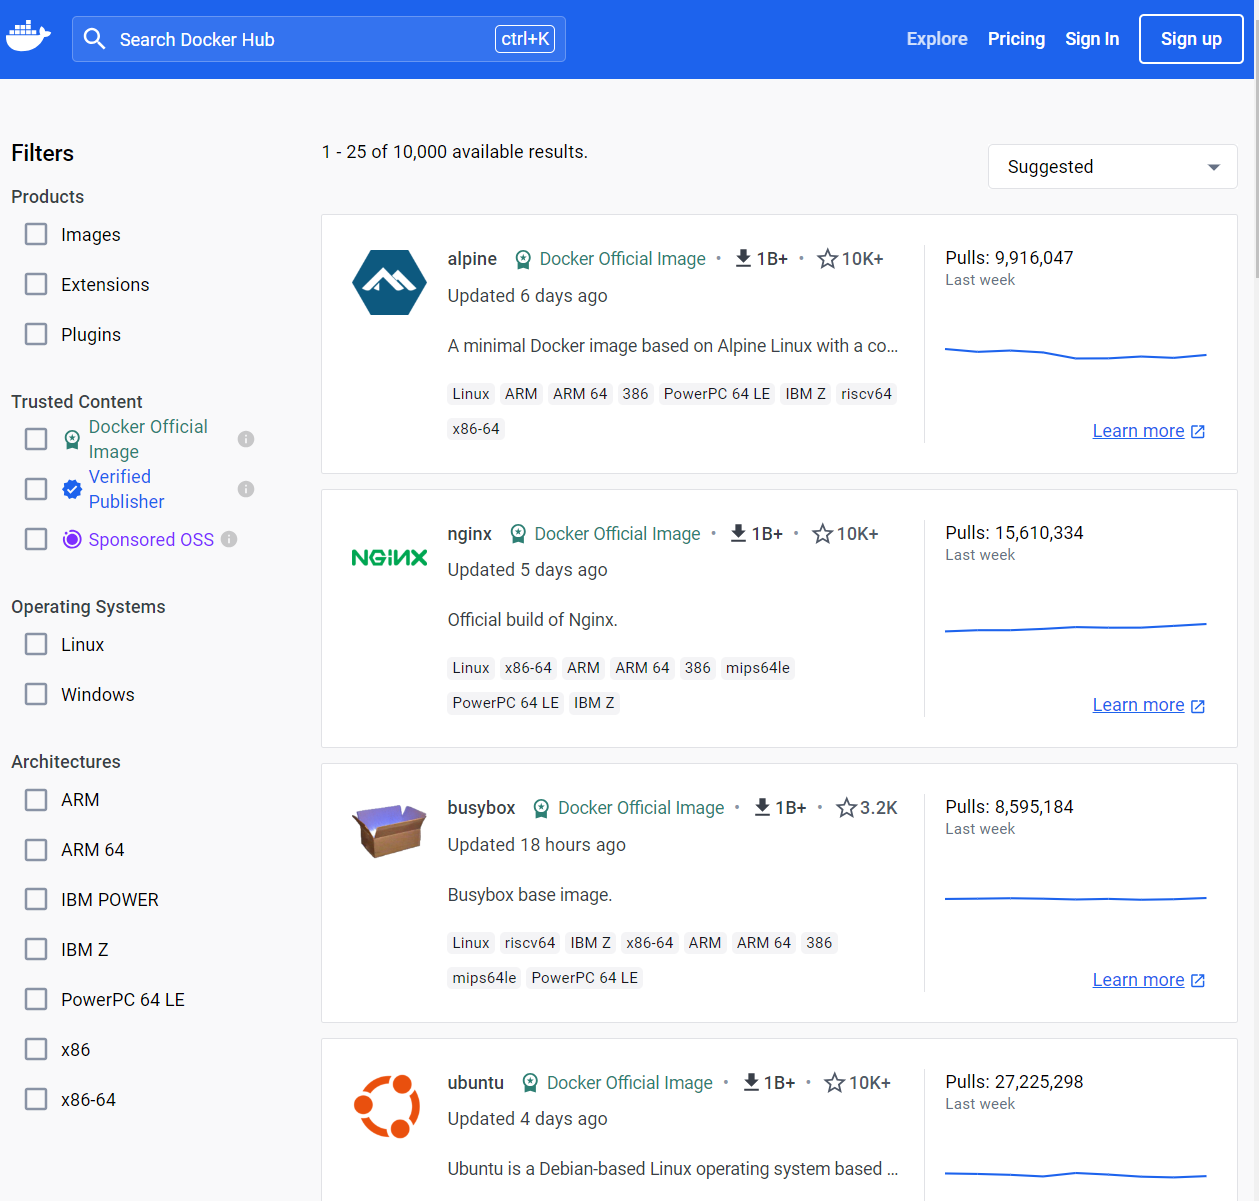Open the alpine repository link
The image size is (1259, 1201).
pos(472,259)
